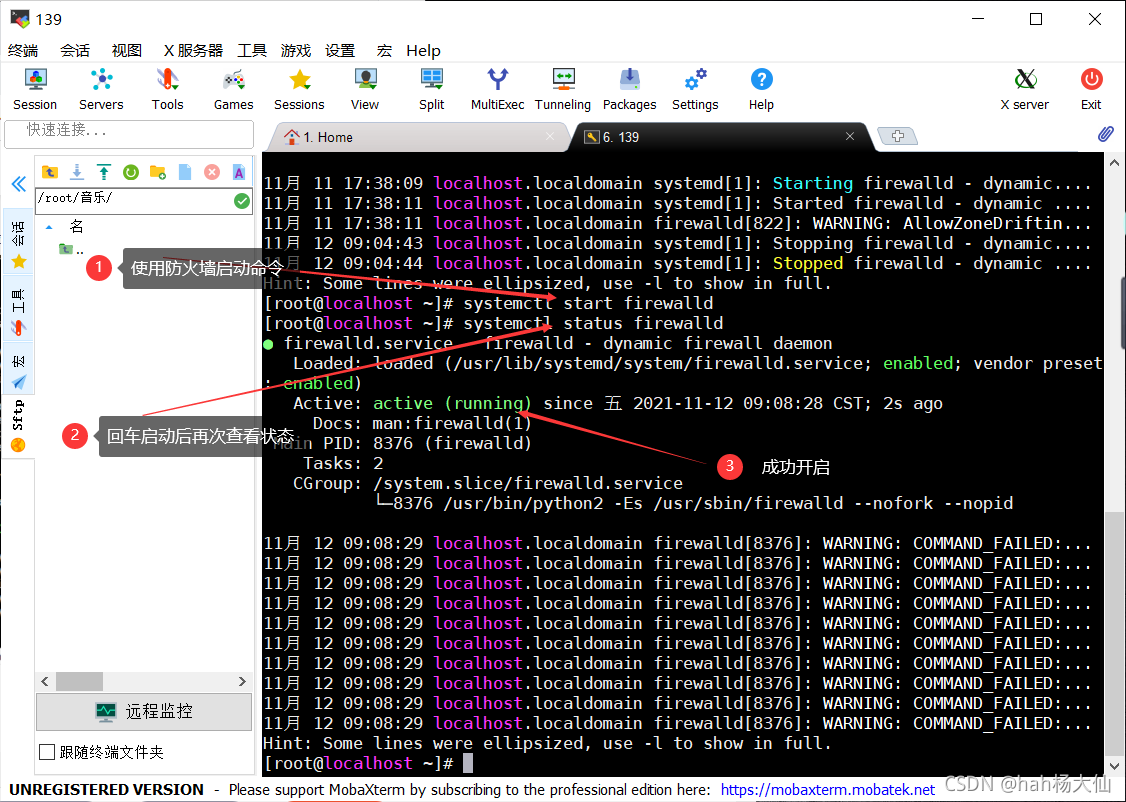Click terminal scrollbar up arrow
1126x802 pixels.
click(x=1114, y=162)
